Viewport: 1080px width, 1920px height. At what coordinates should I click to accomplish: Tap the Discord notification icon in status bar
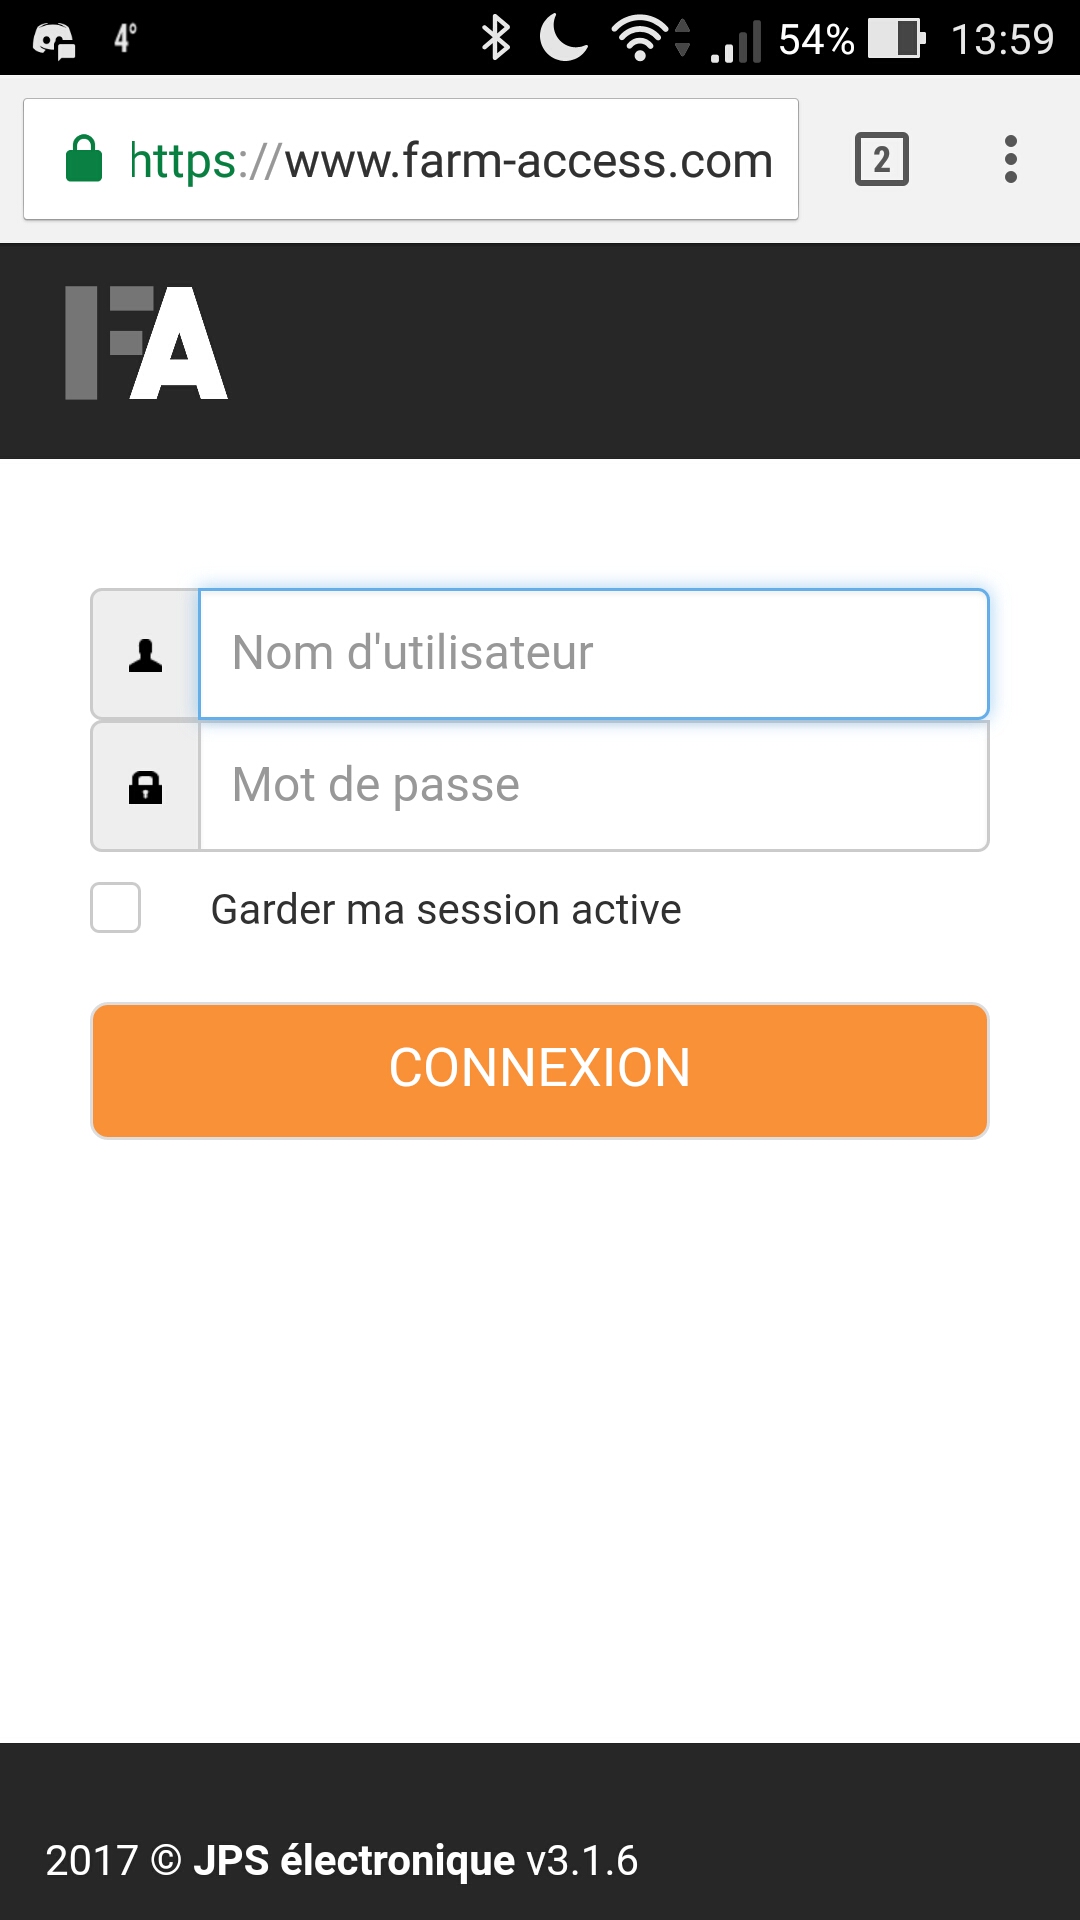coord(54,40)
